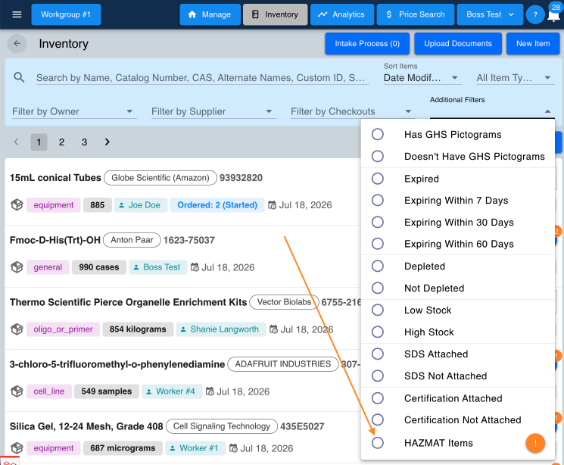Click the Workgroup #1 button
This screenshot has height=465, width=564.
(x=66, y=15)
